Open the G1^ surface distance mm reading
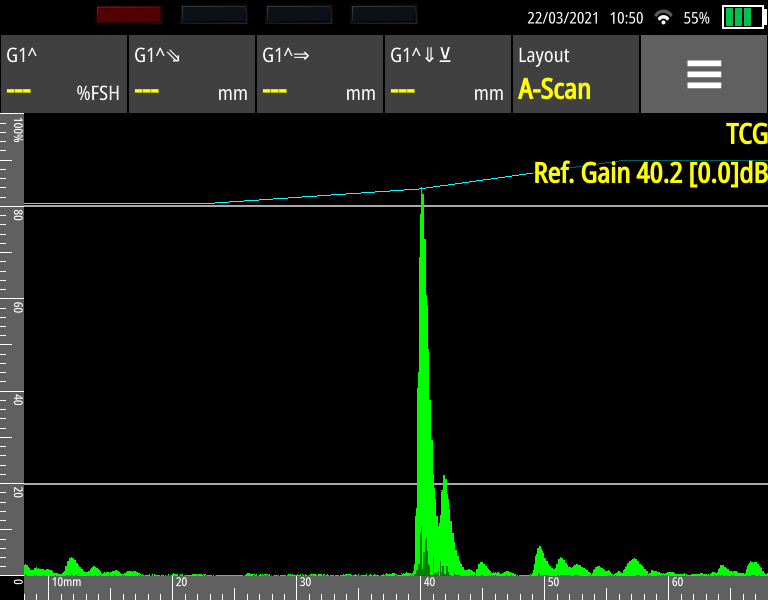This screenshot has width=768, height=600. (319, 75)
